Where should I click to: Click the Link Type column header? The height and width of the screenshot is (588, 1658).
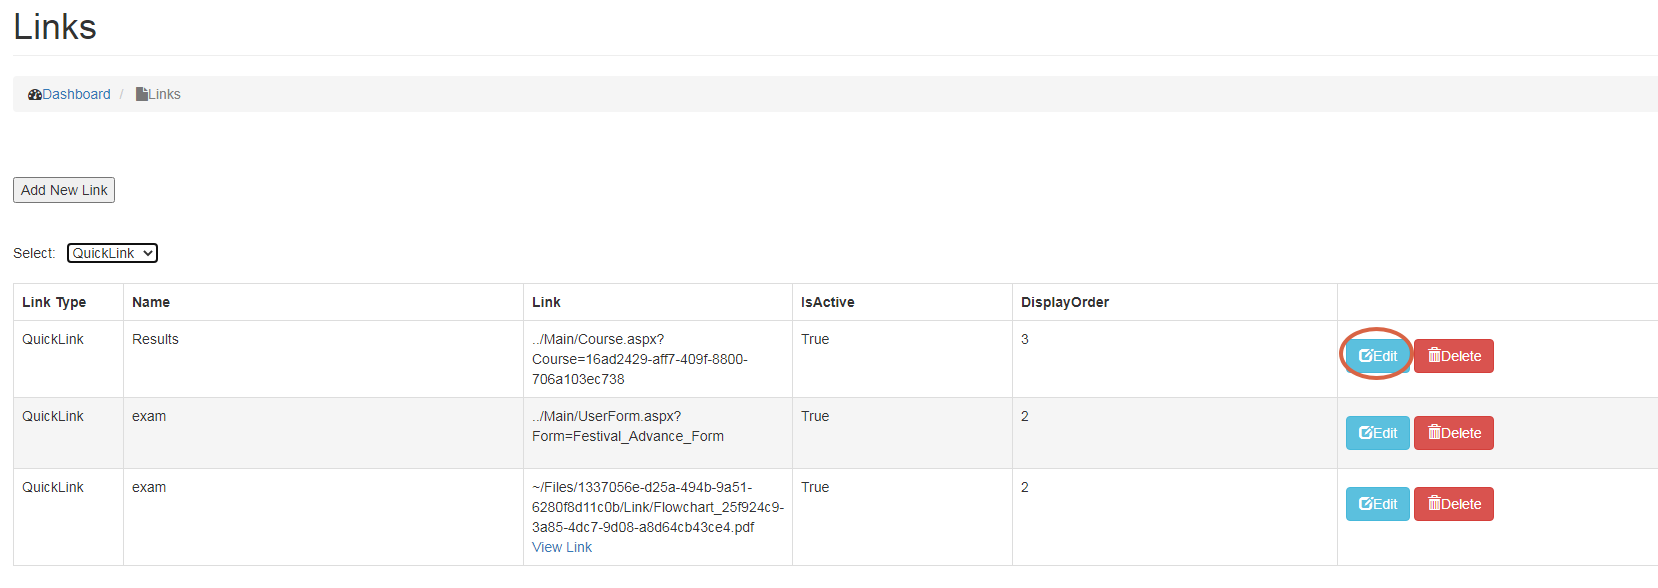point(54,302)
